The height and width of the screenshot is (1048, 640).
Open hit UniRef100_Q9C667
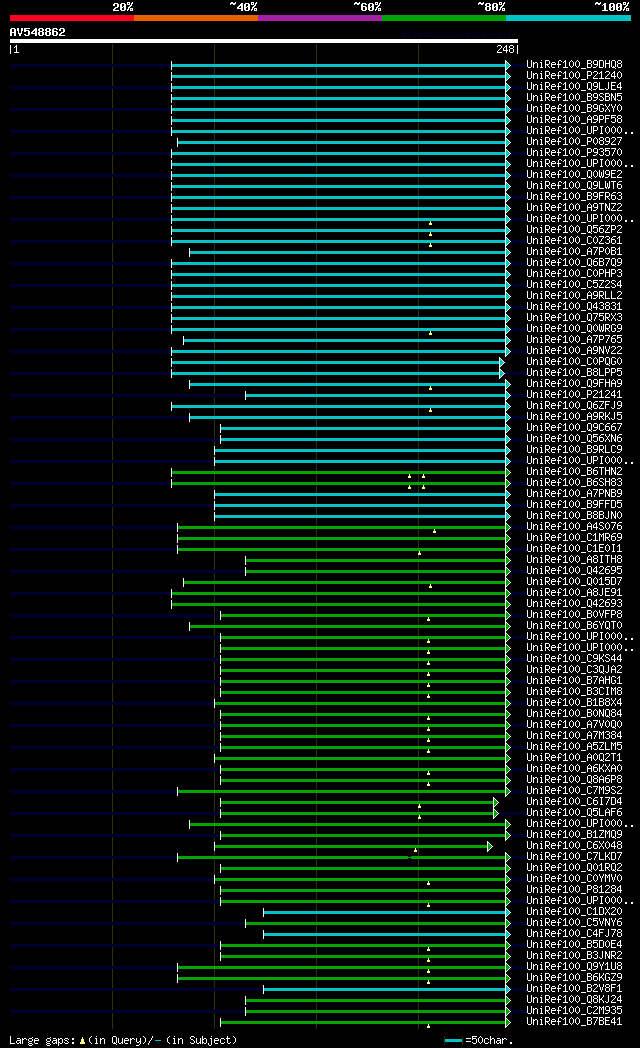(x=574, y=427)
